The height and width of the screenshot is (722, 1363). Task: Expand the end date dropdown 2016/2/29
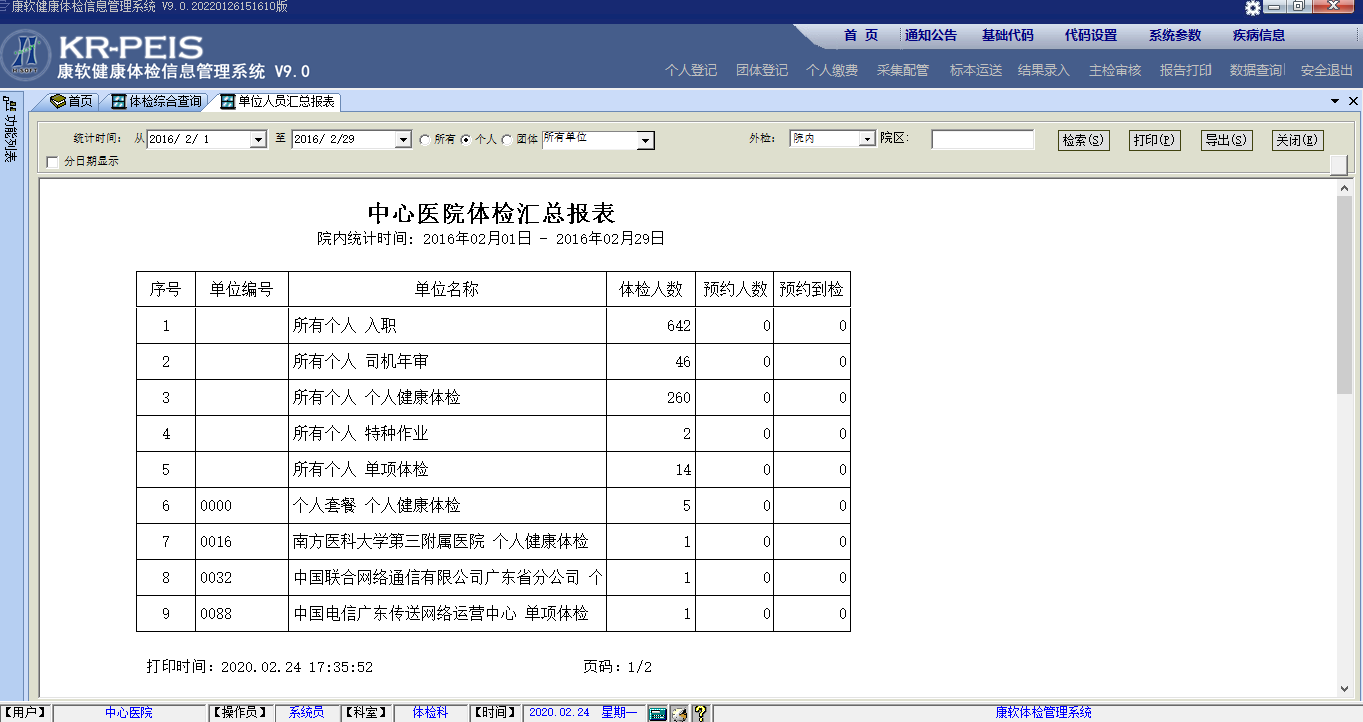pyautogui.click(x=403, y=140)
